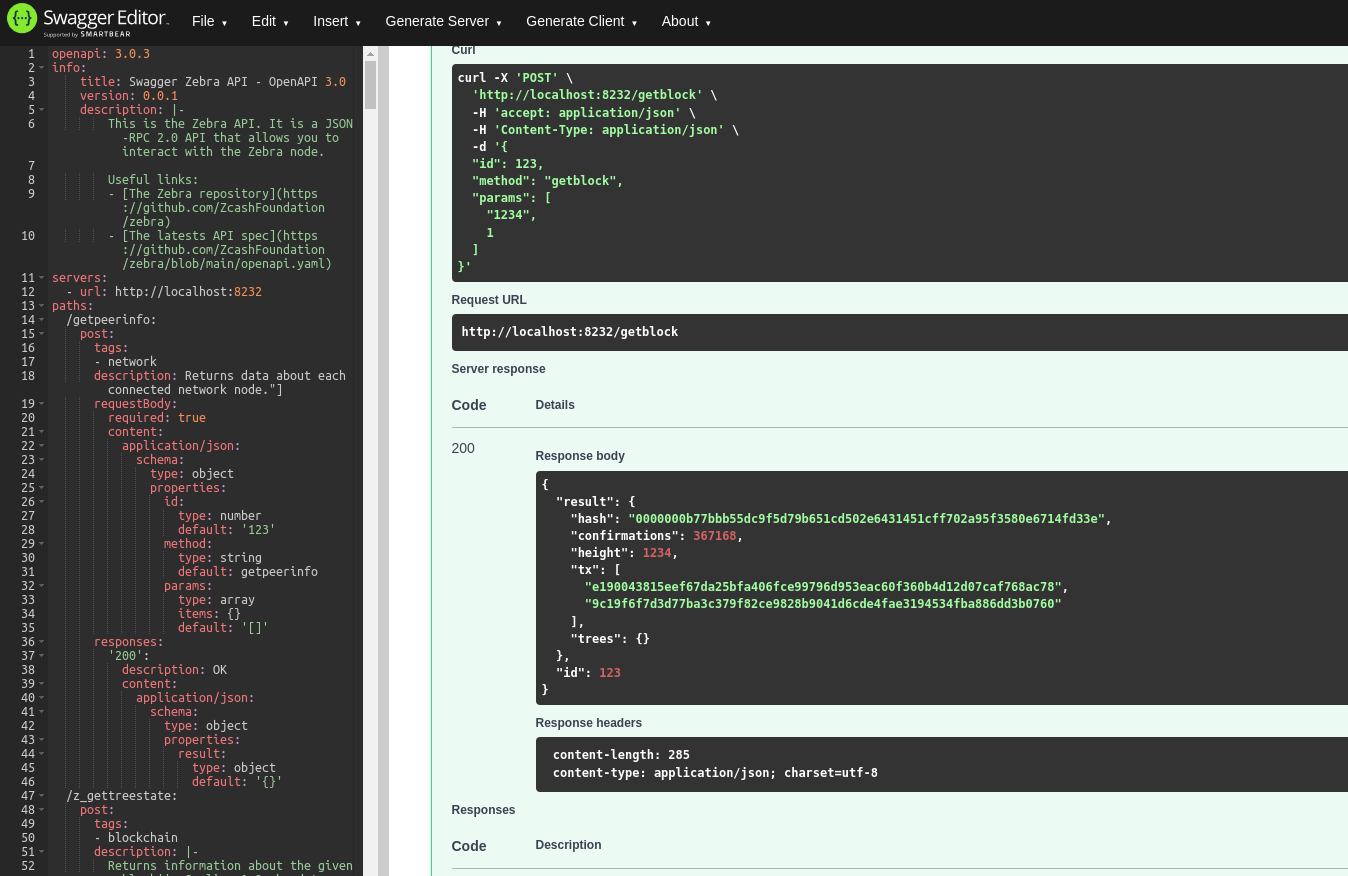This screenshot has width=1348, height=876.
Task: Collapse the /z_gettreestate path at line 47
Action: [x=42, y=796]
